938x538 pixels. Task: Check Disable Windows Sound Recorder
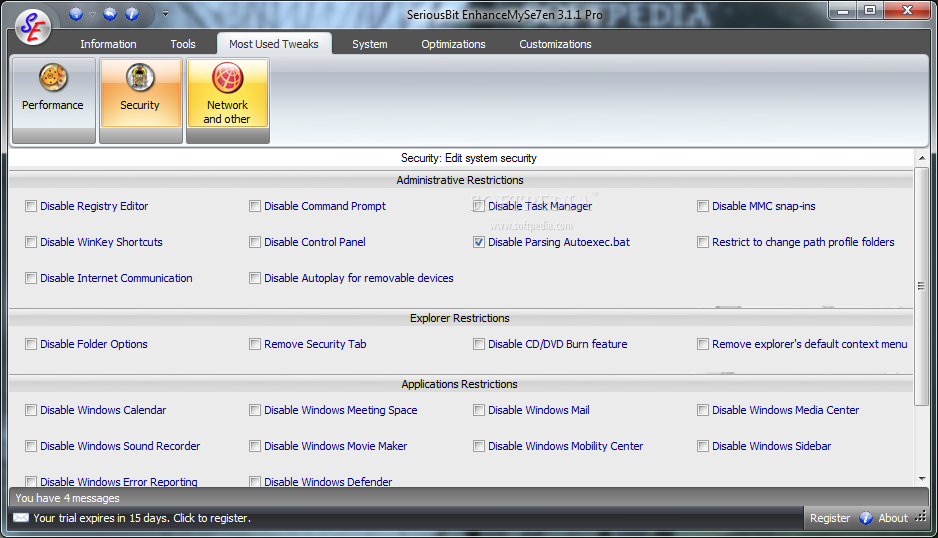31,446
